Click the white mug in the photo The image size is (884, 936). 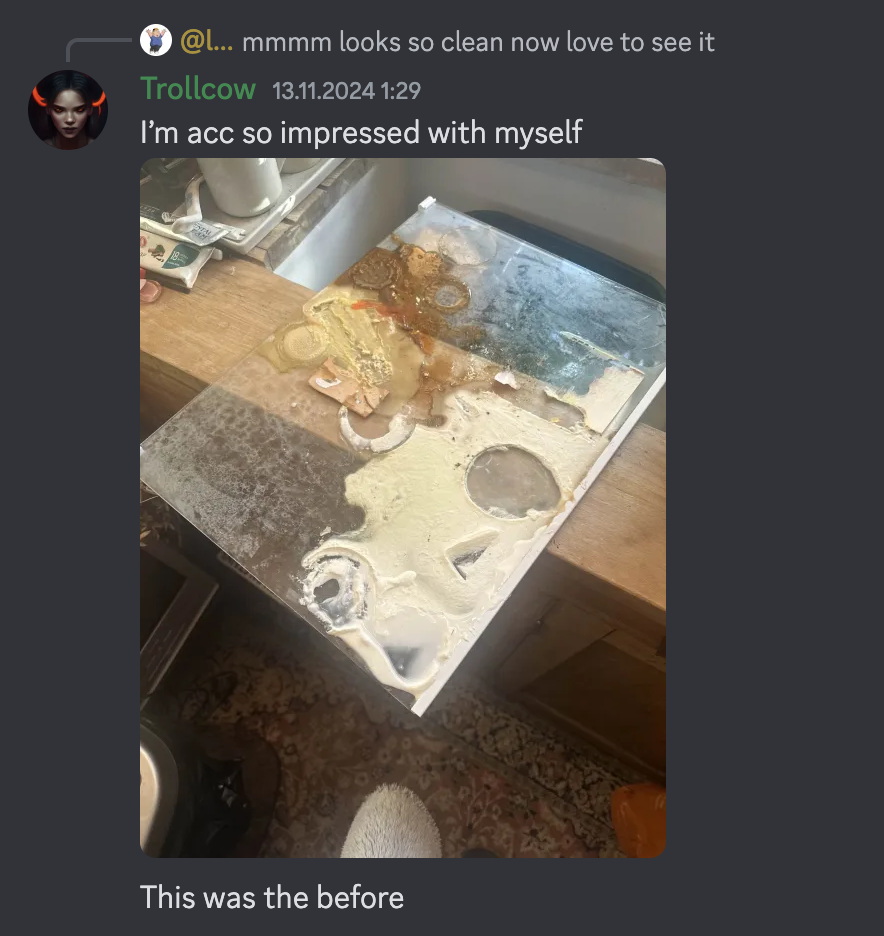coord(240,185)
